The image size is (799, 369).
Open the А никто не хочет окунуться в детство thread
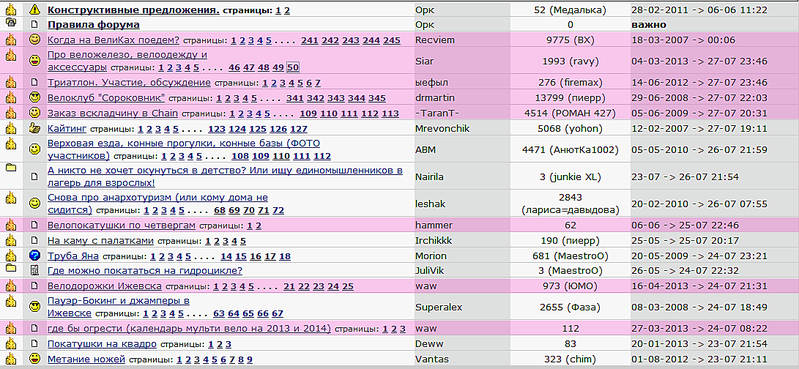point(225,176)
